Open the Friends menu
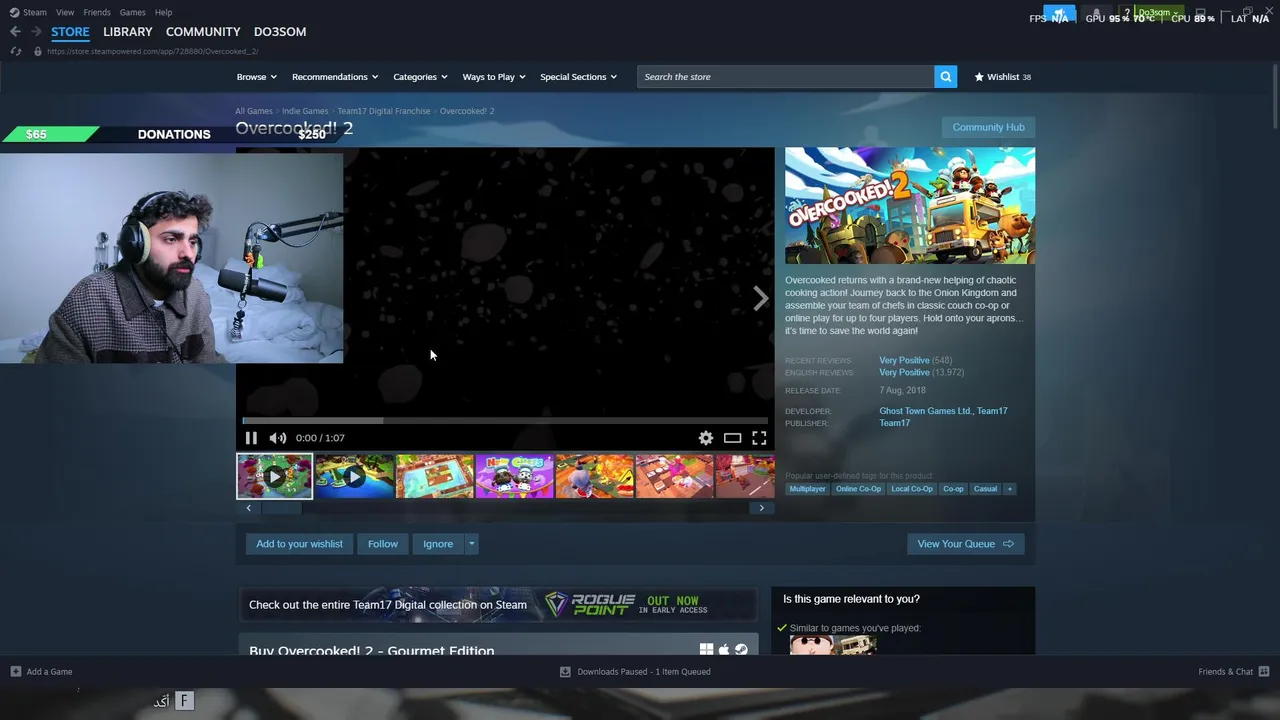The height and width of the screenshot is (720, 1280). tap(97, 12)
